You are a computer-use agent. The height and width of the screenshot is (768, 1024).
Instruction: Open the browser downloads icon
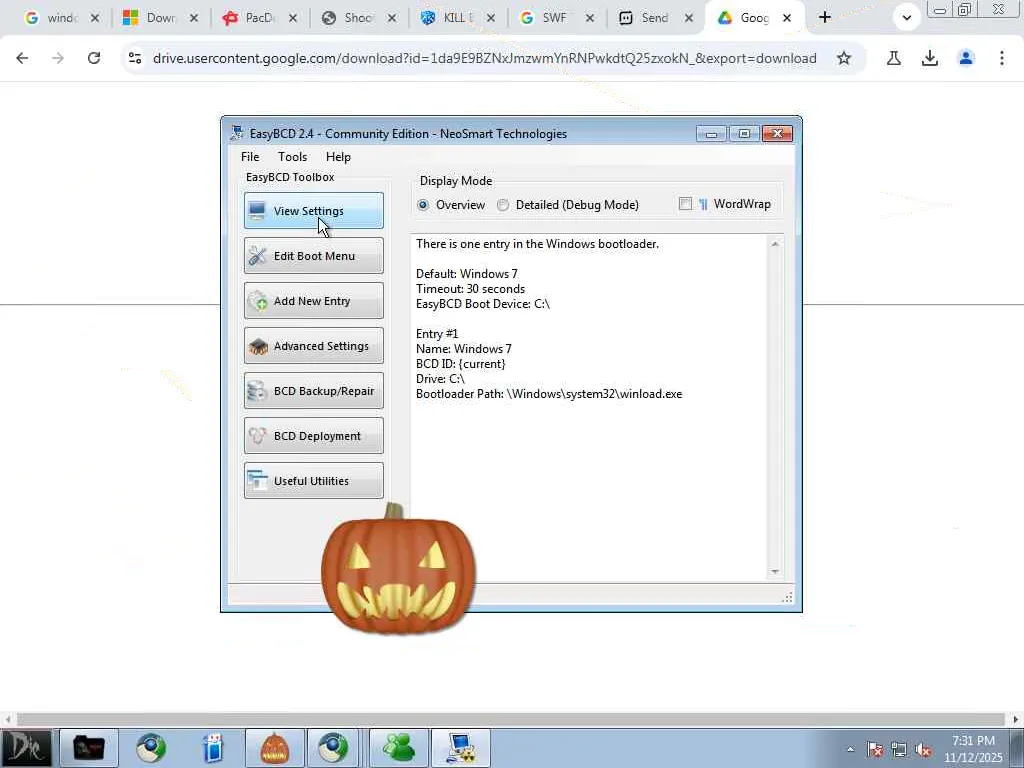[930, 58]
